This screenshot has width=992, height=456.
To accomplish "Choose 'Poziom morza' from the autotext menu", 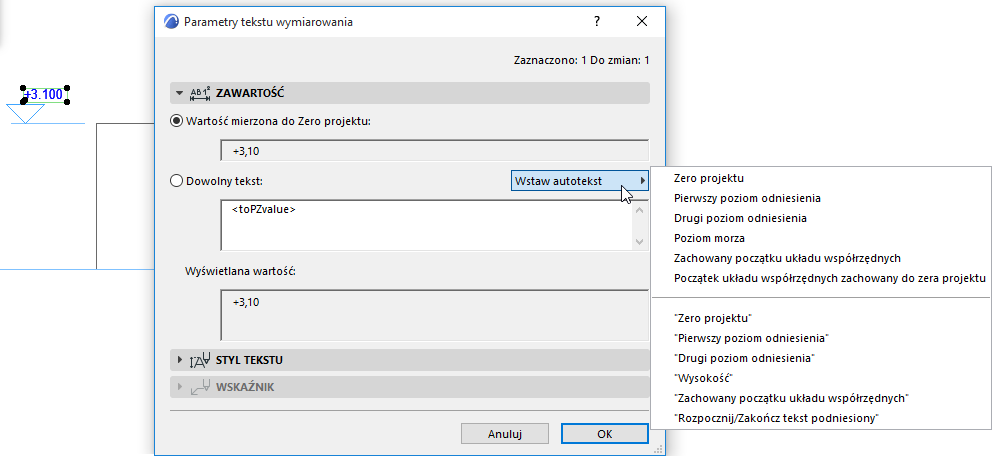I will (709, 238).
